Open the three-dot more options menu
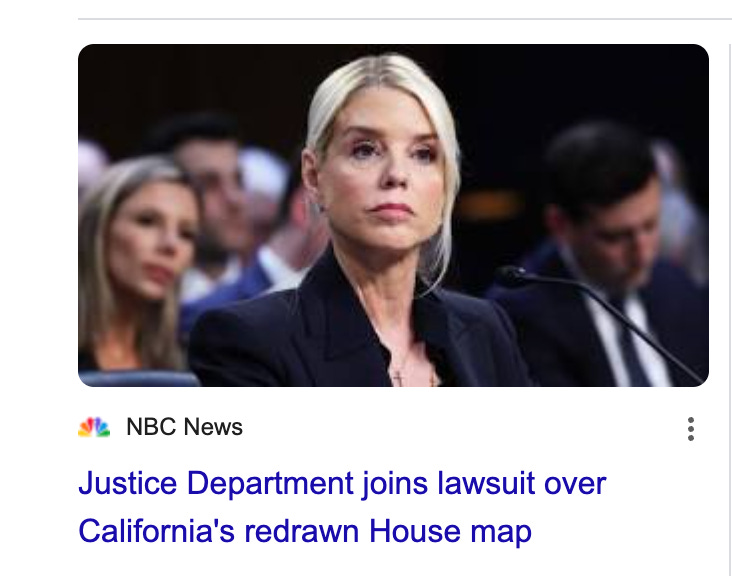Viewport: 732px width, 576px height. tap(691, 428)
